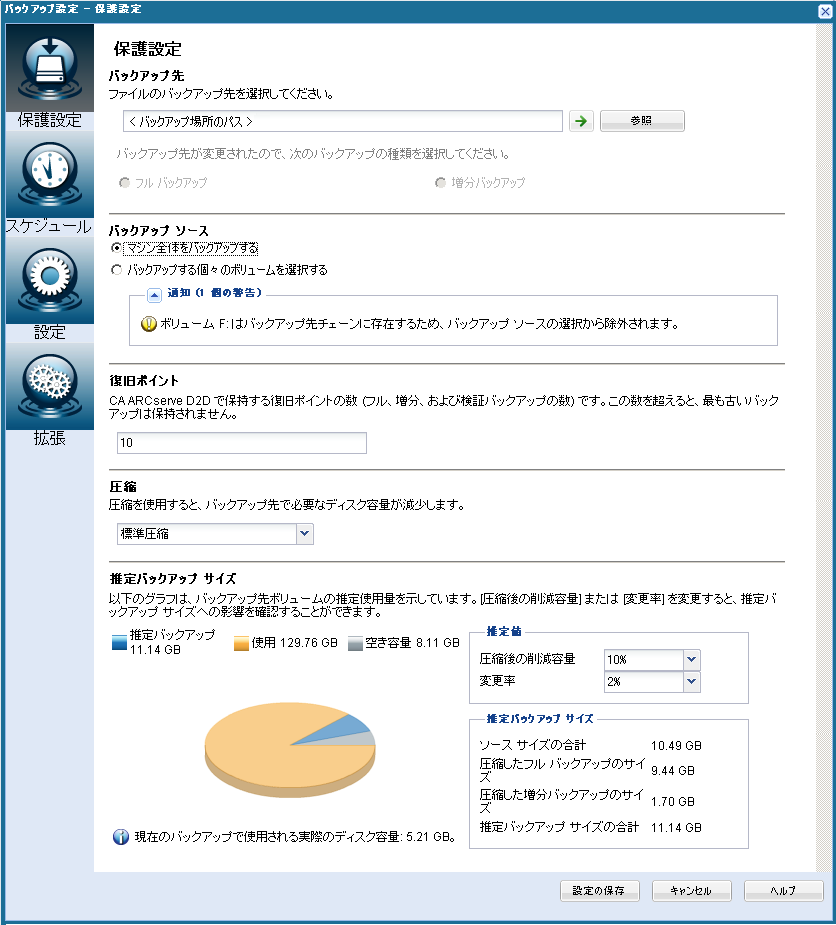Click the green arrow validate path button
This screenshot has width=836, height=925.
pos(581,121)
